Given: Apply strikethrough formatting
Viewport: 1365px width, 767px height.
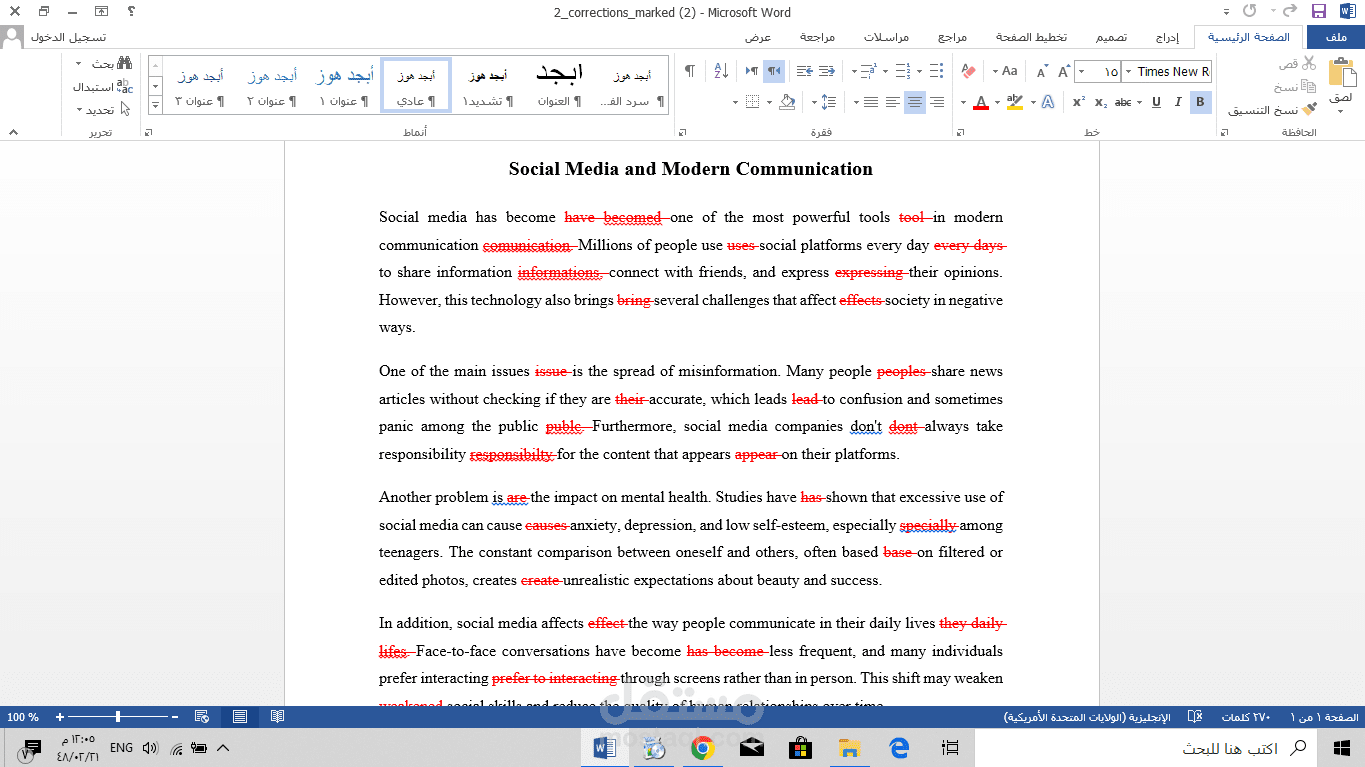Looking at the screenshot, I should [x=1123, y=102].
